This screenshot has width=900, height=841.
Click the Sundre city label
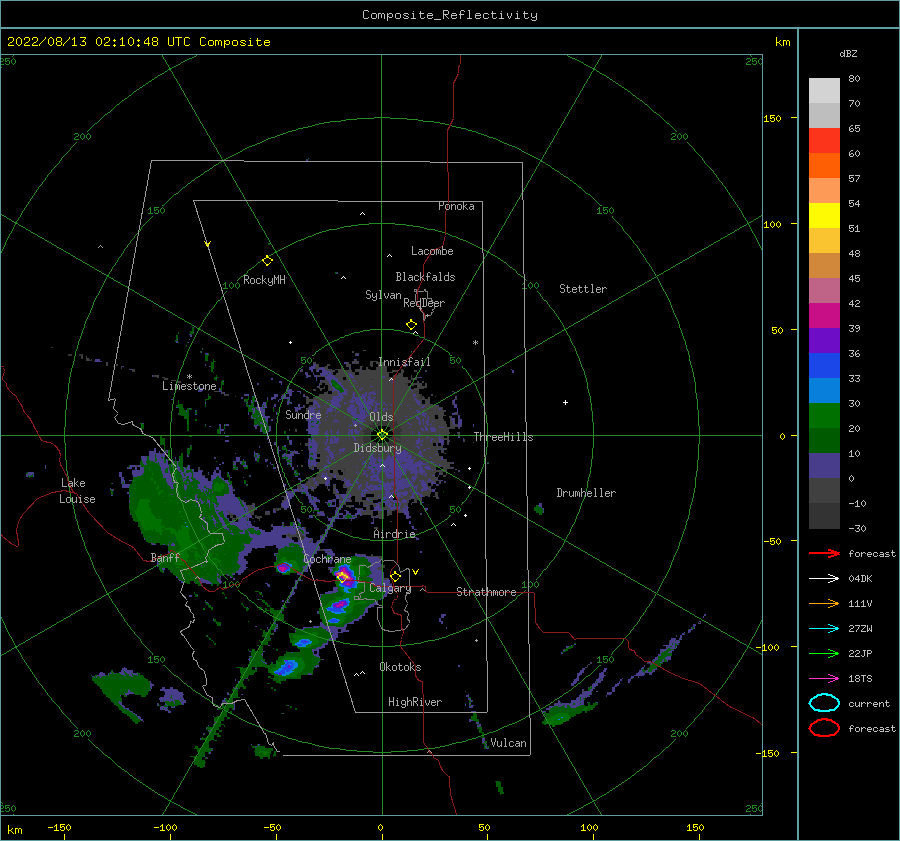(x=303, y=414)
